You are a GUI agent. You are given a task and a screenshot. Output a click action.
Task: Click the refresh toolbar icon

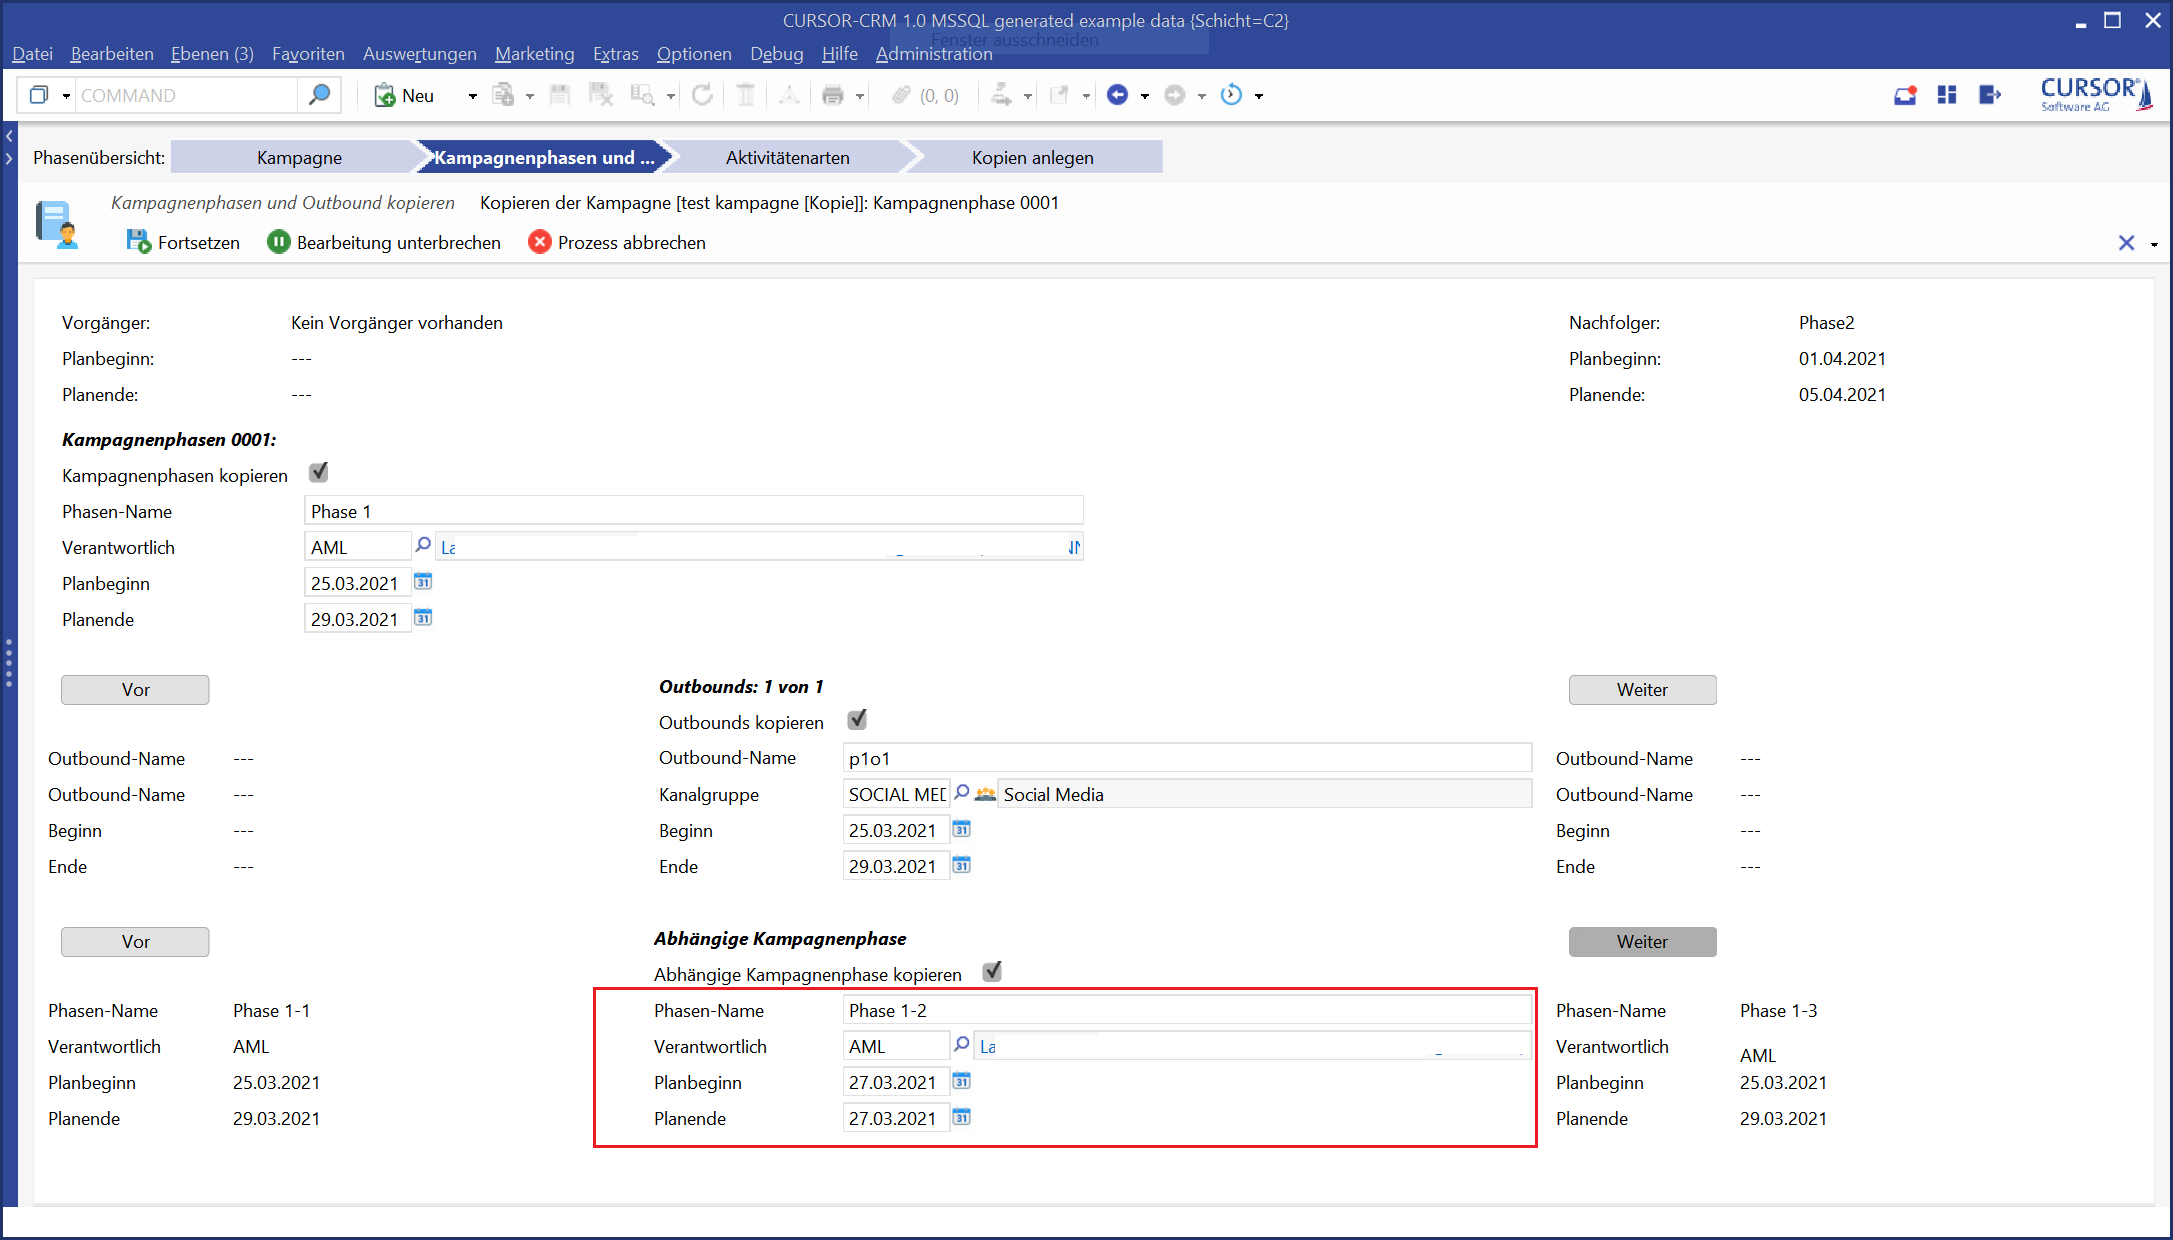pyautogui.click(x=702, y=95)
